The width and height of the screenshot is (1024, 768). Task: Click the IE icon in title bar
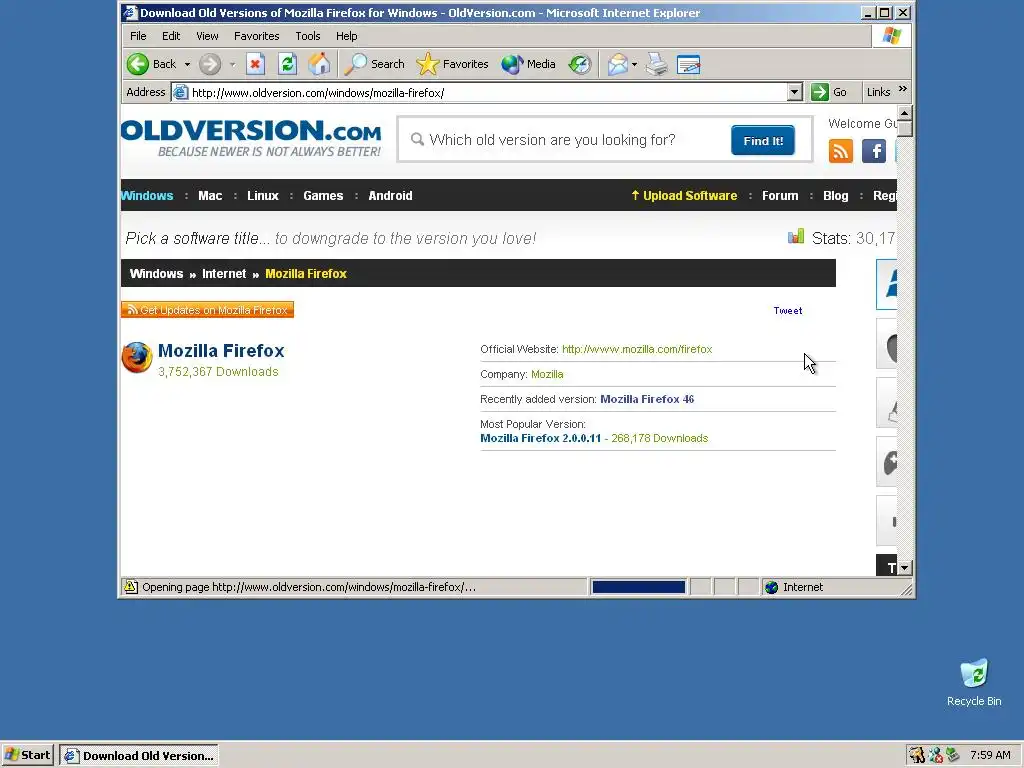[130, 12]
